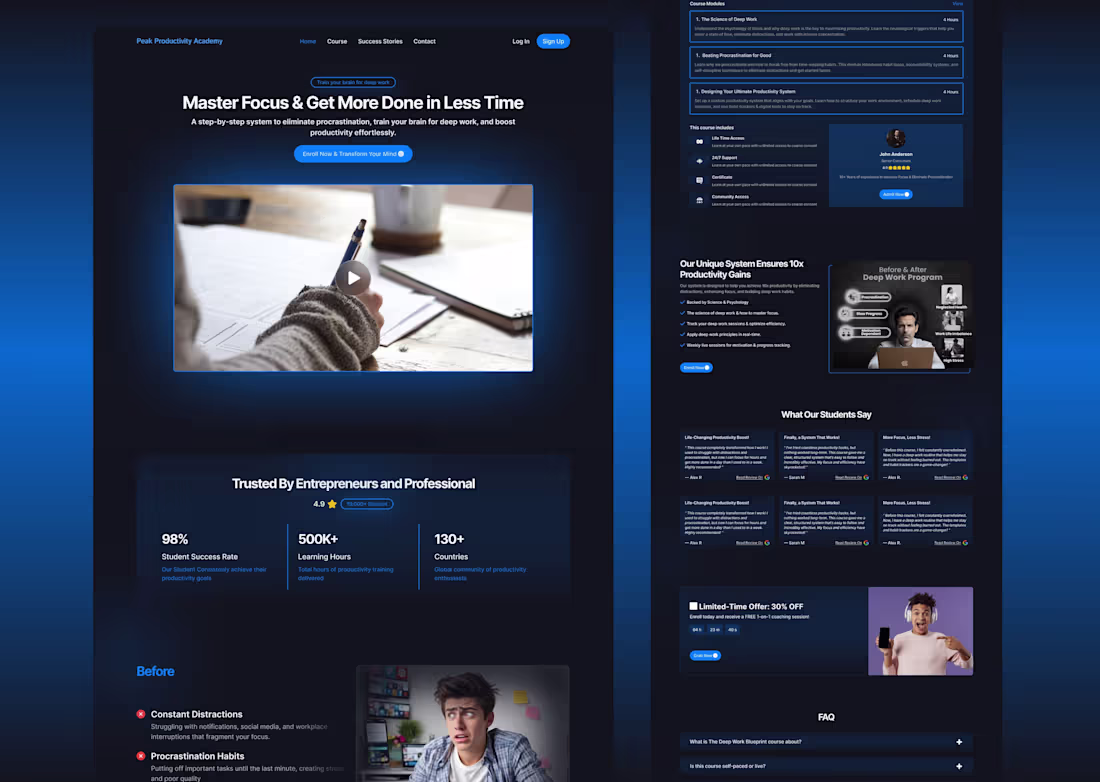Click checkmark beside Apply deep work principles

[x=683, y=335]
